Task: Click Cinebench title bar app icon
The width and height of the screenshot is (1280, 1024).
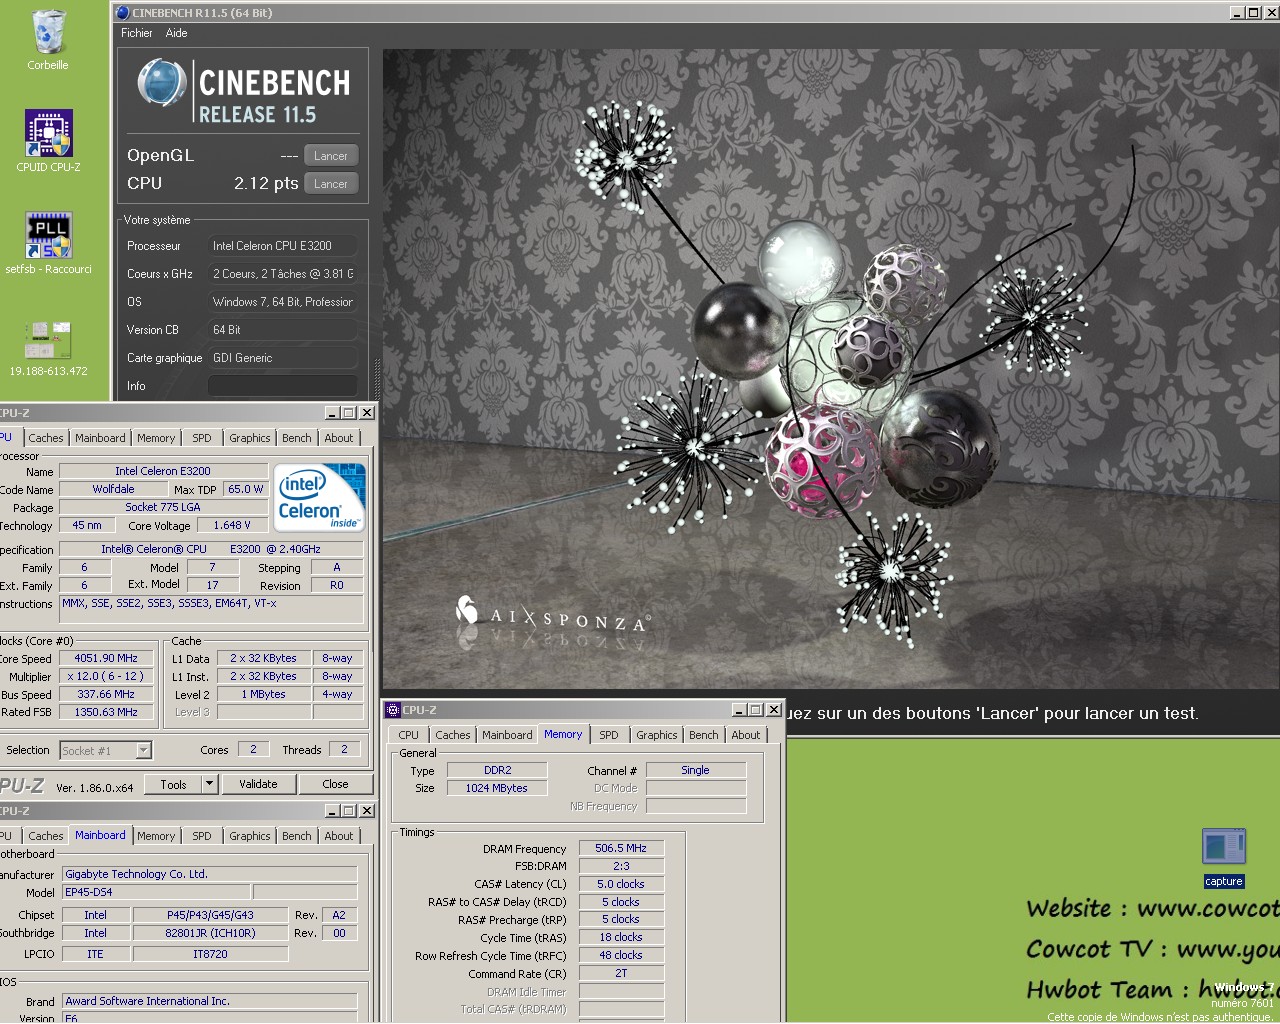Action: (123, 13)
